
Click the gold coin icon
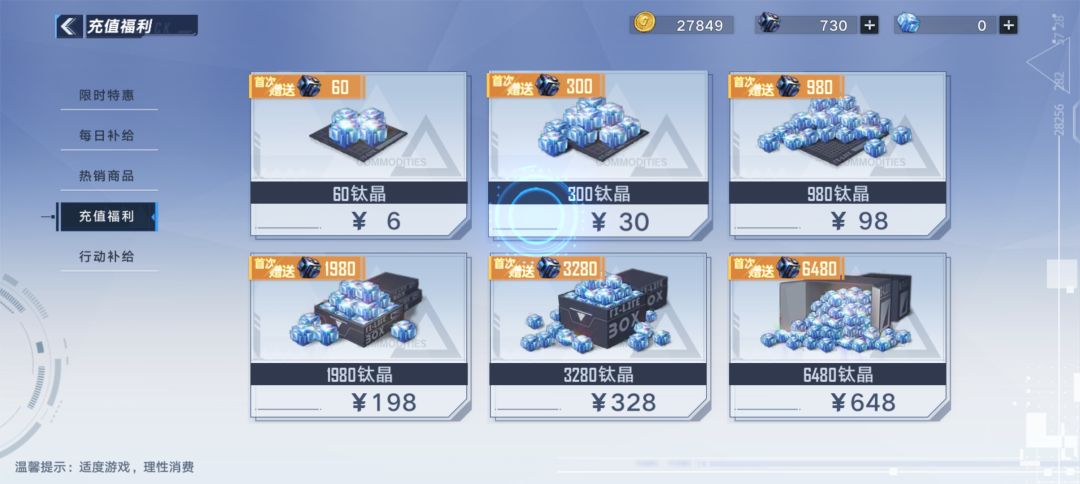(644, 24)
